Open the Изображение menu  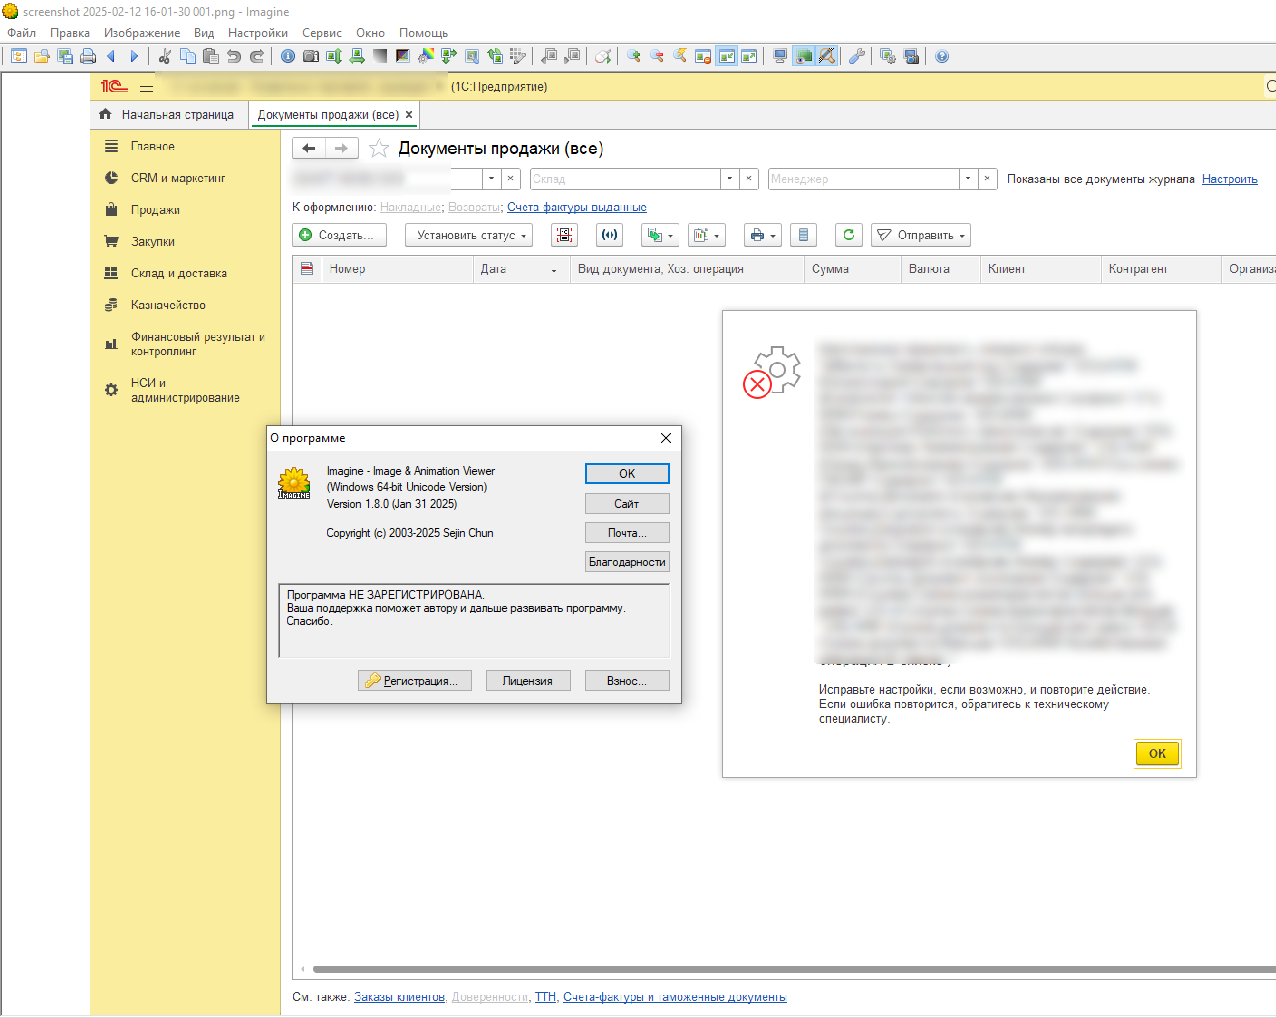coord(142,33)
